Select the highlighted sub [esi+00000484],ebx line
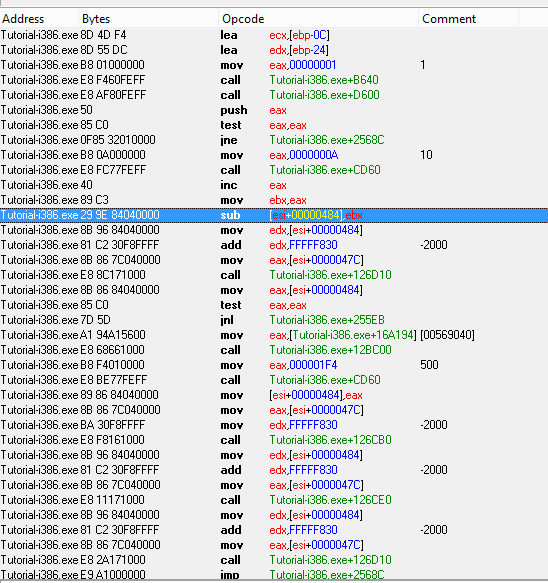This screenshot has height=583, width=548. coord(274,215)
